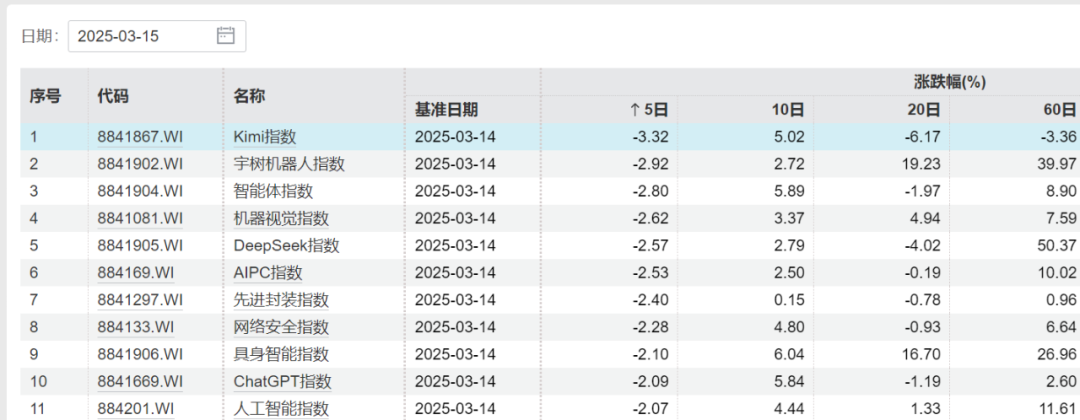Select the 60日 value 39.97
1080x420 pixels.
[x=1059, y=165]
